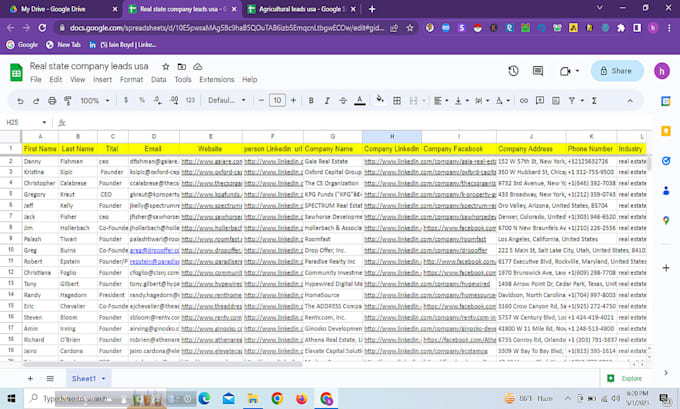Open the File menu
Screen dimensions: 680x409
click(x=36, y=79)
